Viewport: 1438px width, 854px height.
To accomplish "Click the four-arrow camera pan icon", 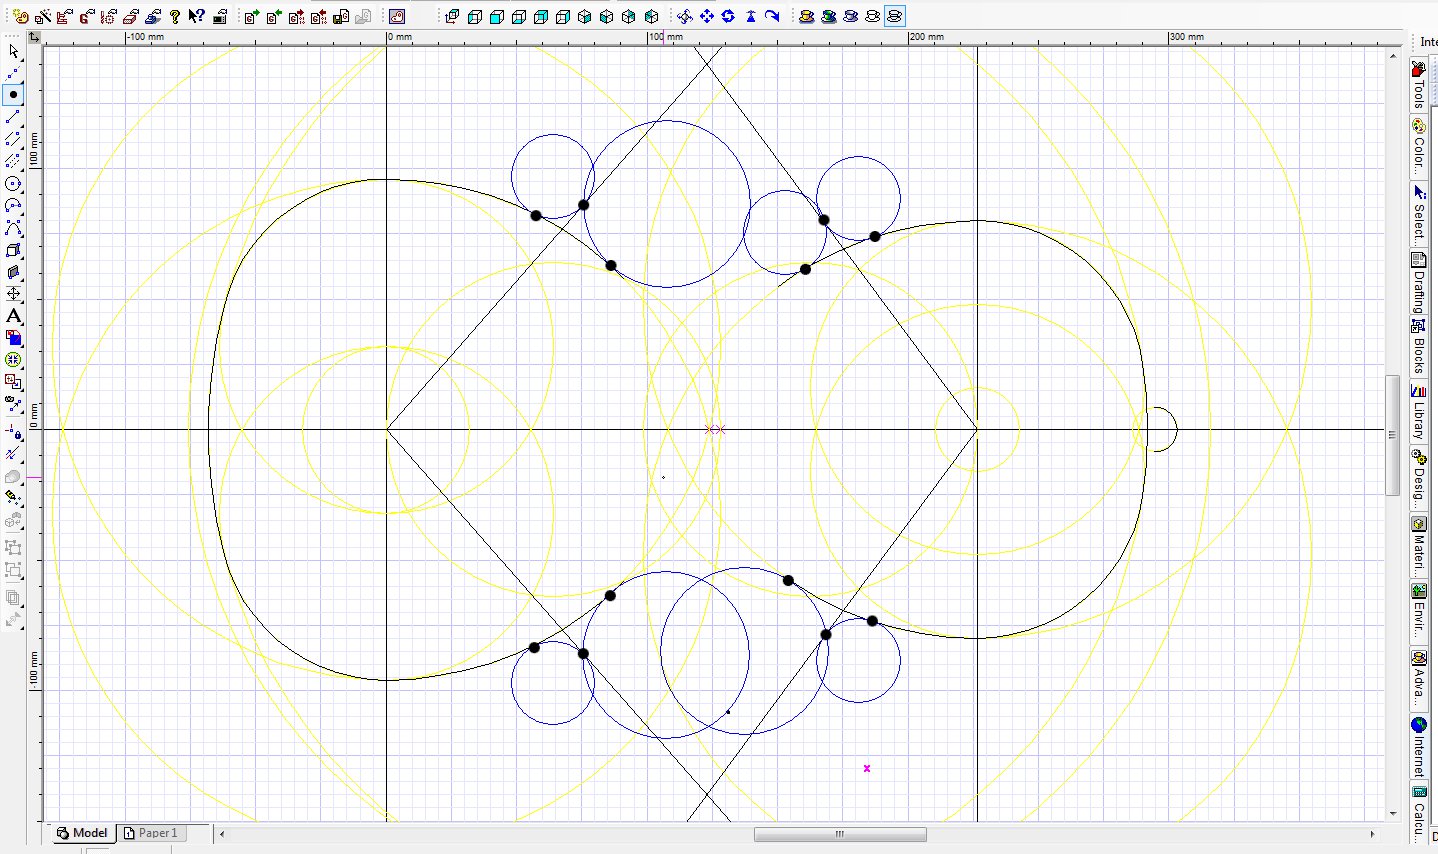I will click(x=706, y=16).
